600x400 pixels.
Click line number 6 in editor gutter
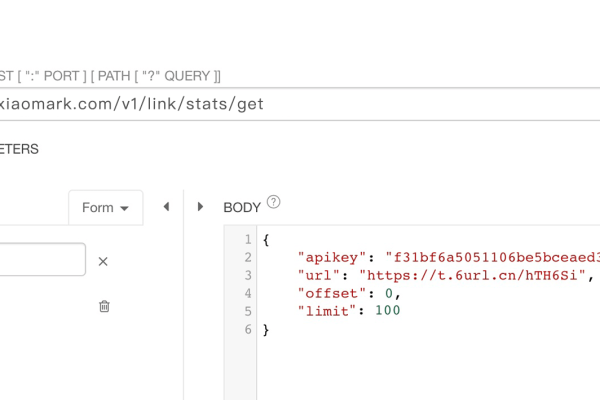[x=247, y=329]
